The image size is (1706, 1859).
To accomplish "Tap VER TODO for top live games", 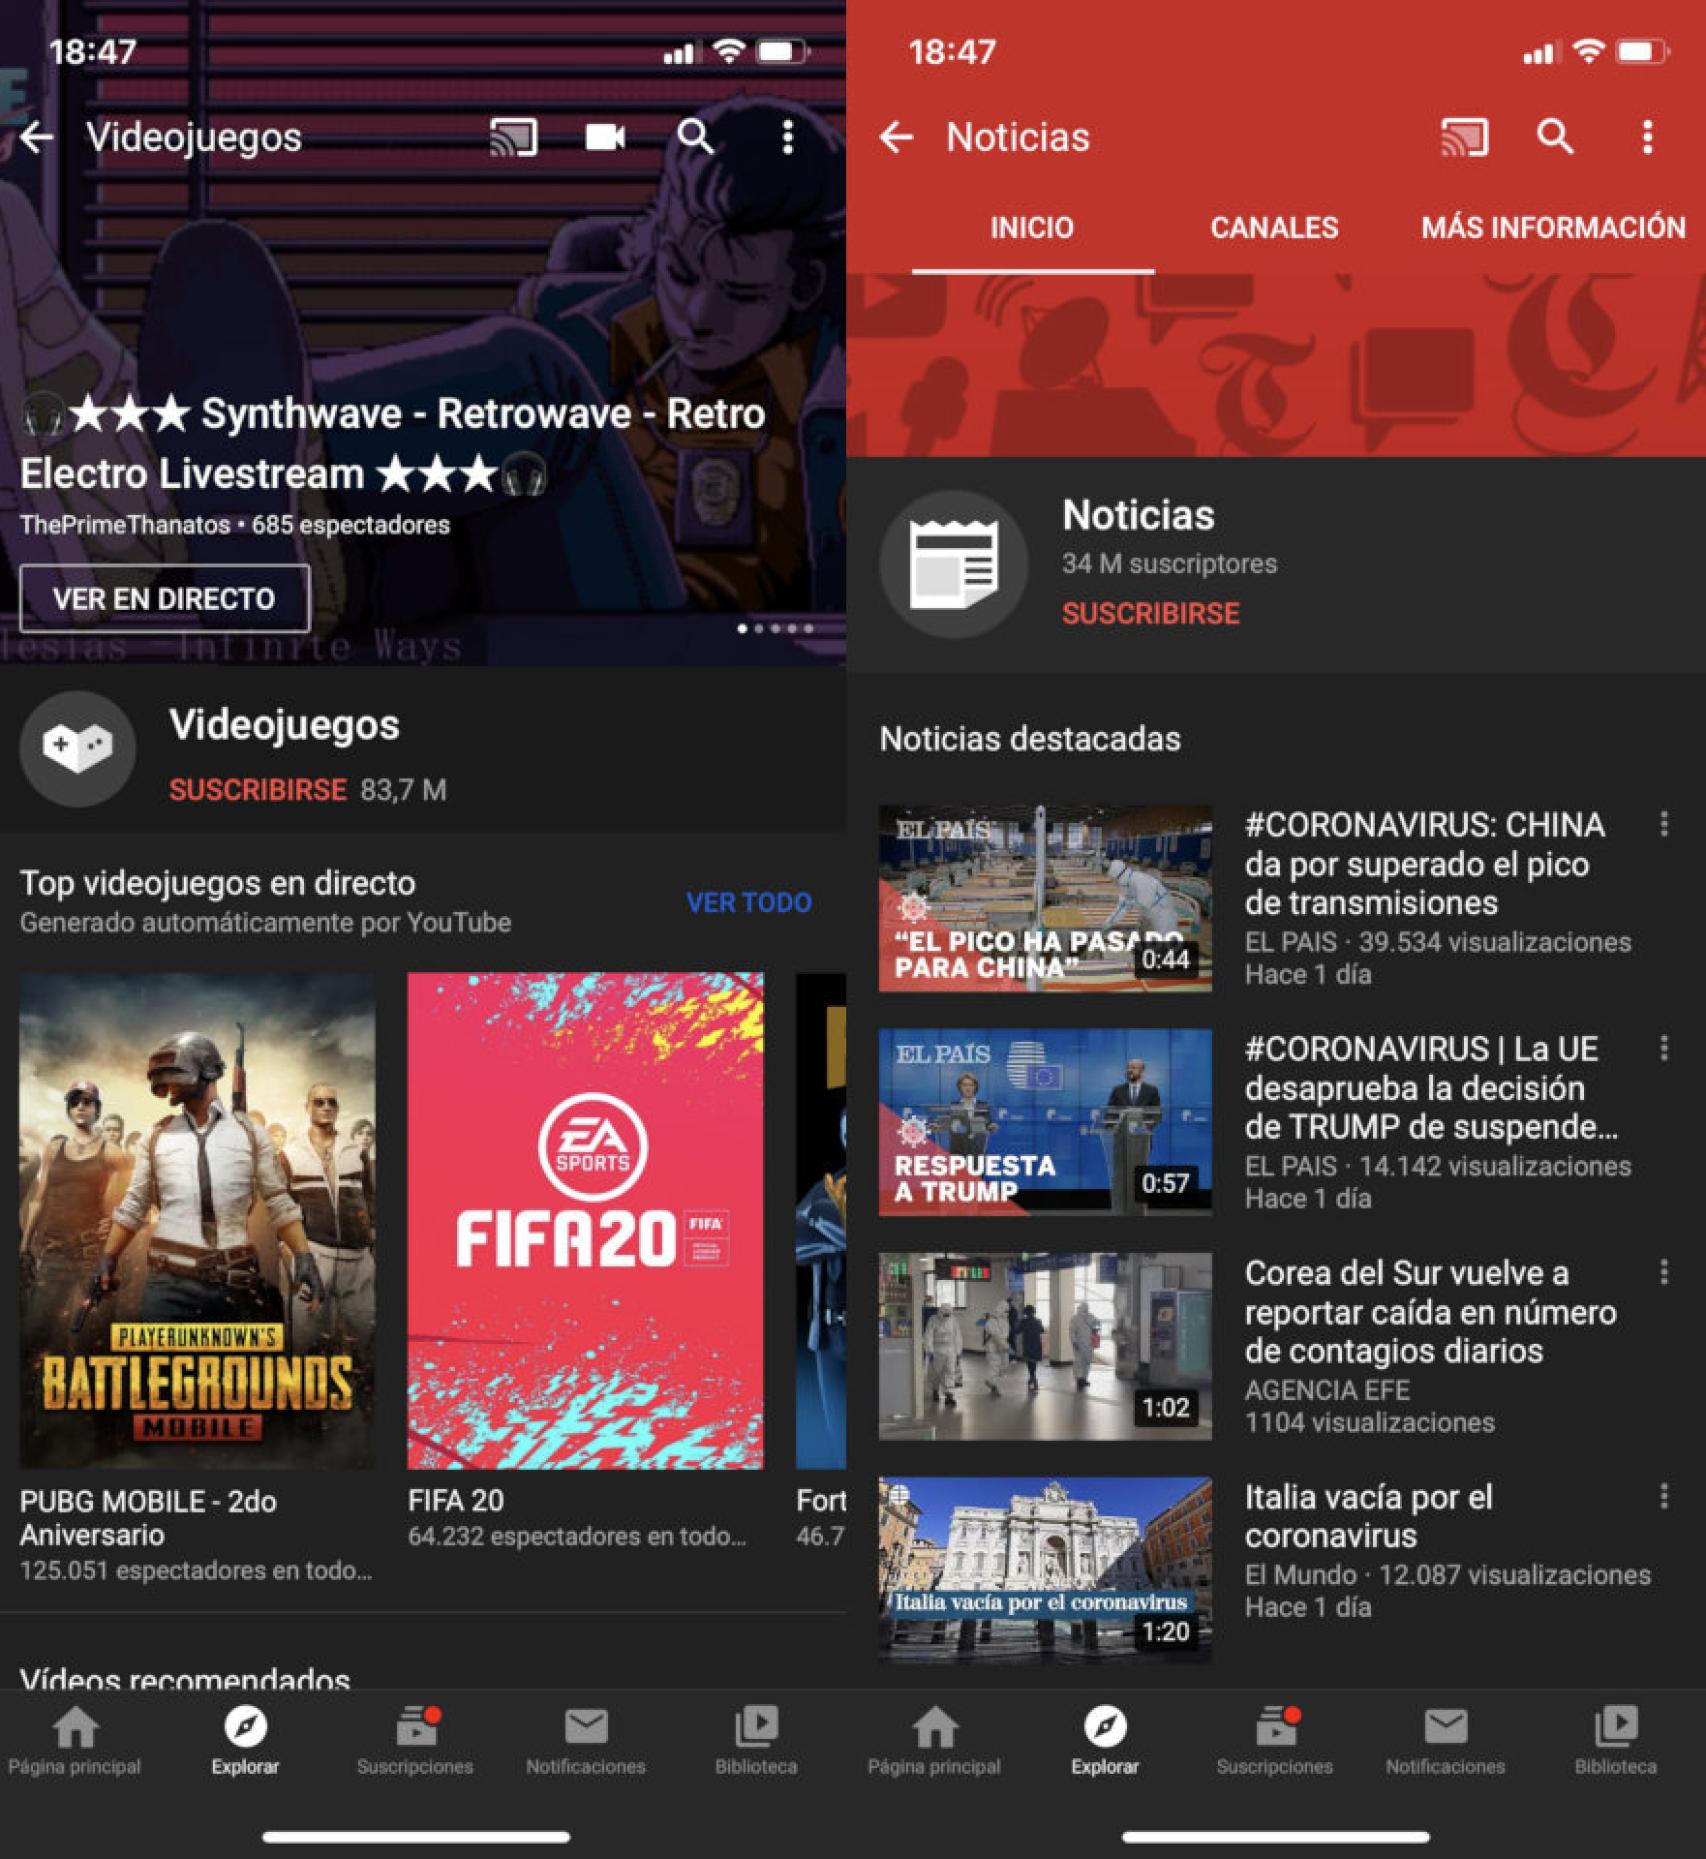I will click(x=749, y=903).
